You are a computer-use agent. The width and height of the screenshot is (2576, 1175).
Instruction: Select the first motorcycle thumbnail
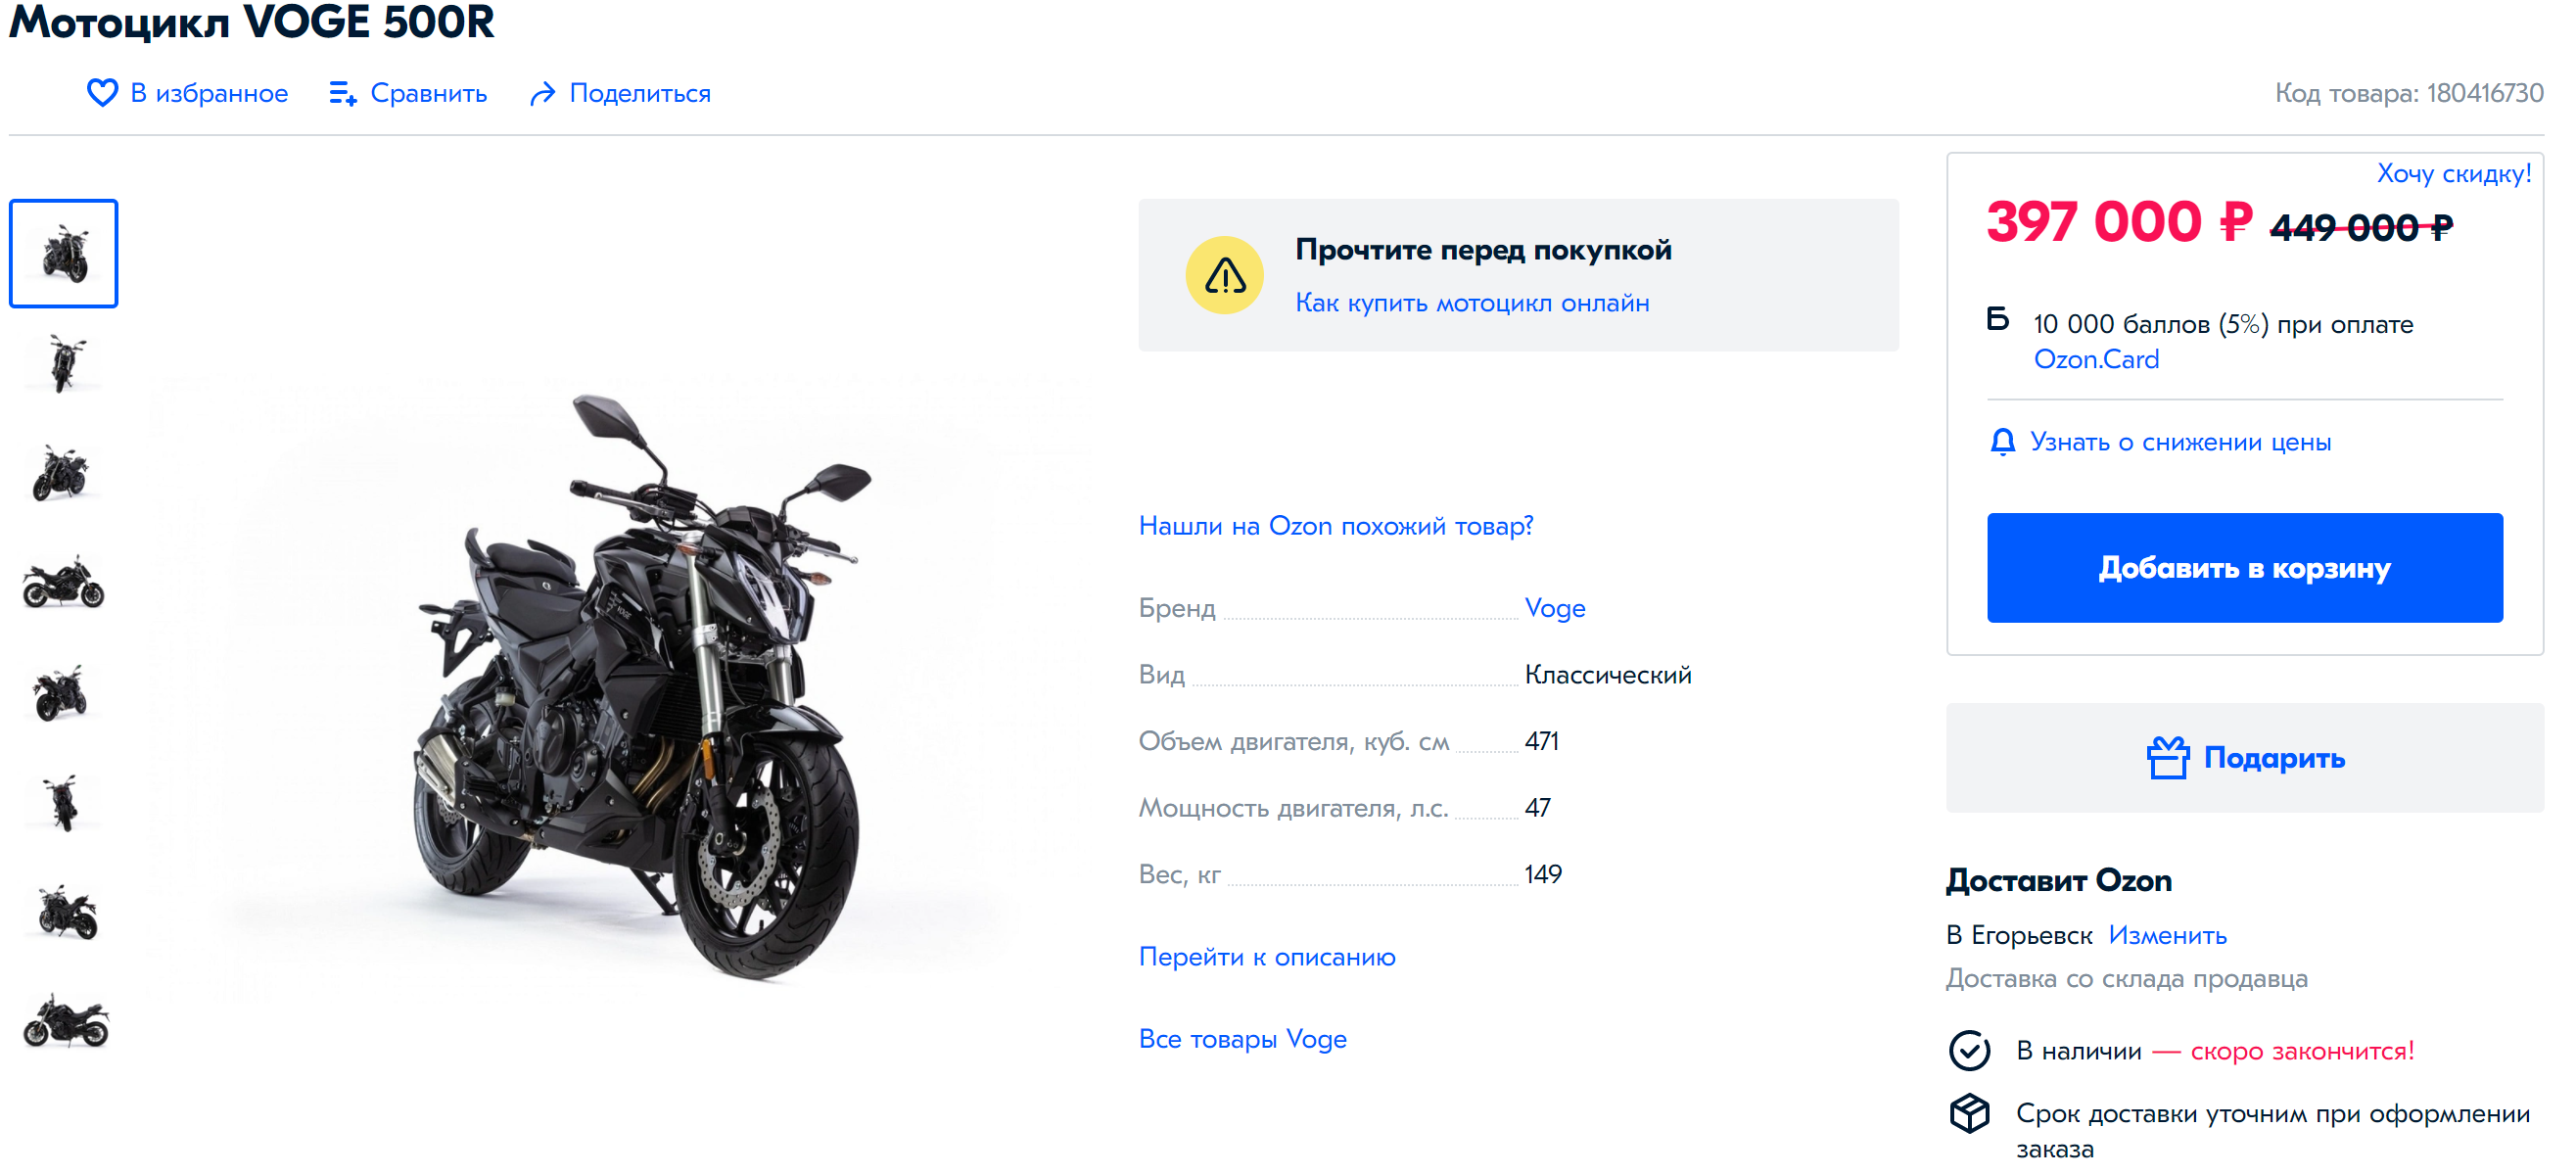click(x=64, y=253)
